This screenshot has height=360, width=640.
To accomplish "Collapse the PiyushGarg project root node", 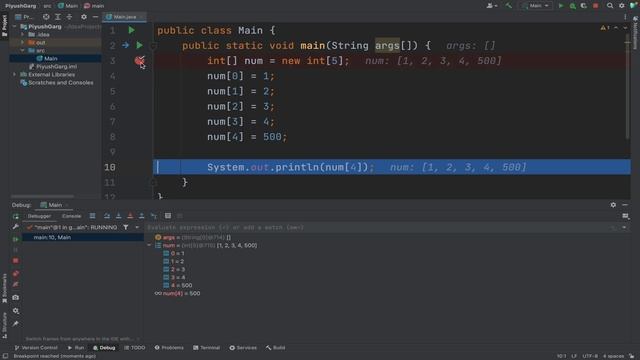I will 15,27.
